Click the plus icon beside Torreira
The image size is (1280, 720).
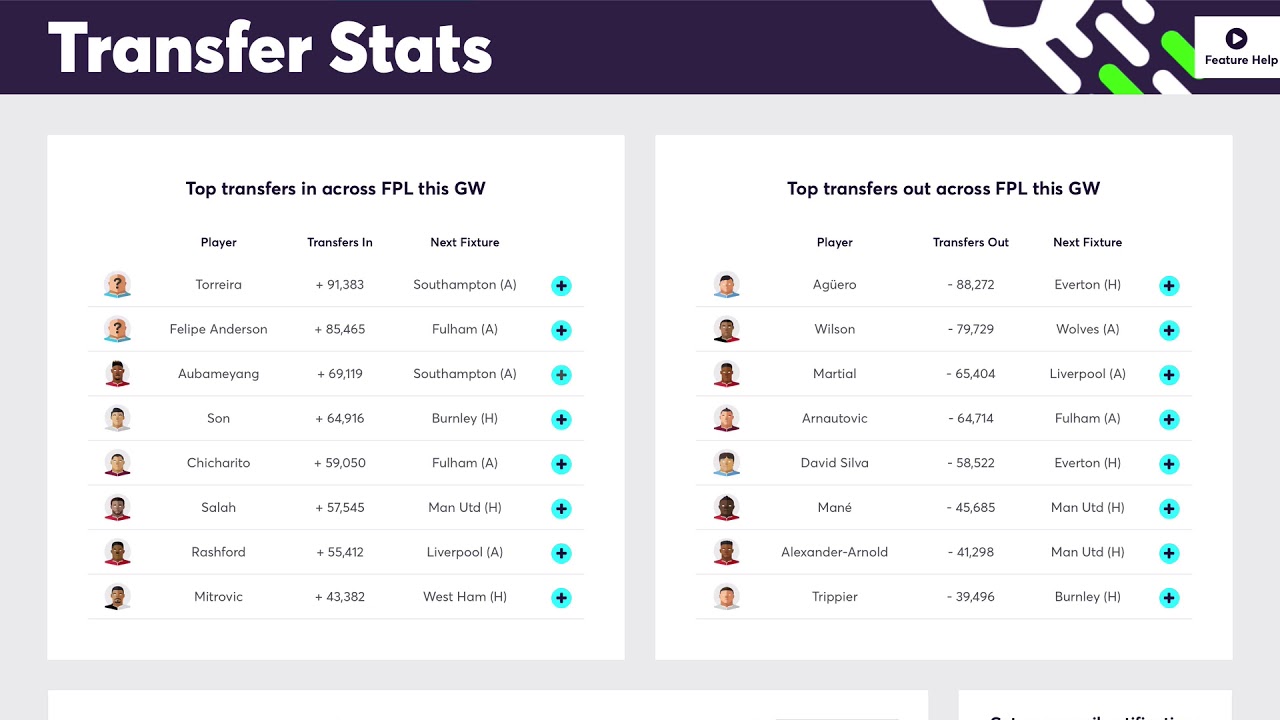coord(561,286)
